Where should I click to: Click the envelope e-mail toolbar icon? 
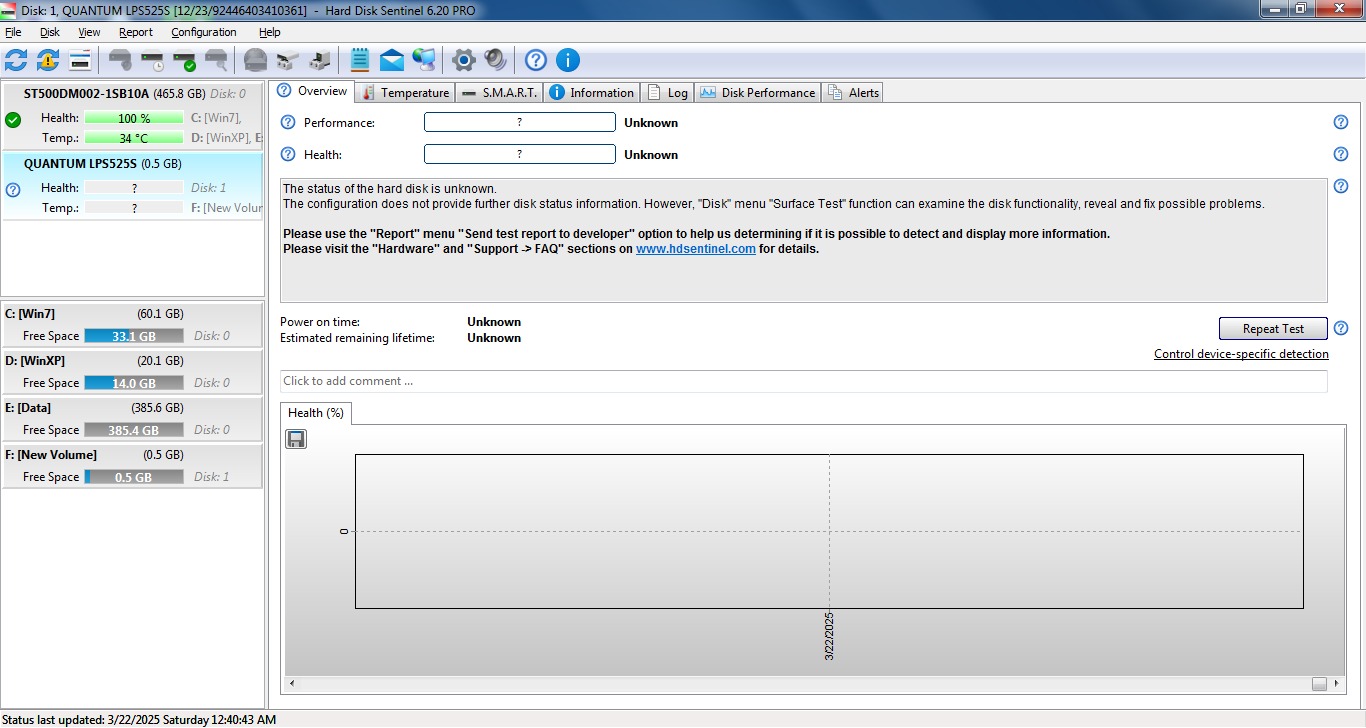[x=392, y=60]
